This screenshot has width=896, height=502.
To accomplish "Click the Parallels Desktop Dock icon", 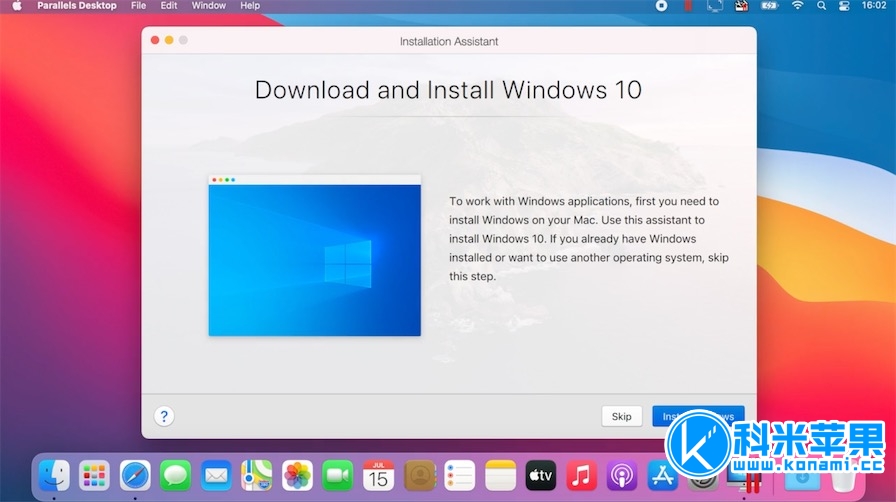I will pos(743,477).
